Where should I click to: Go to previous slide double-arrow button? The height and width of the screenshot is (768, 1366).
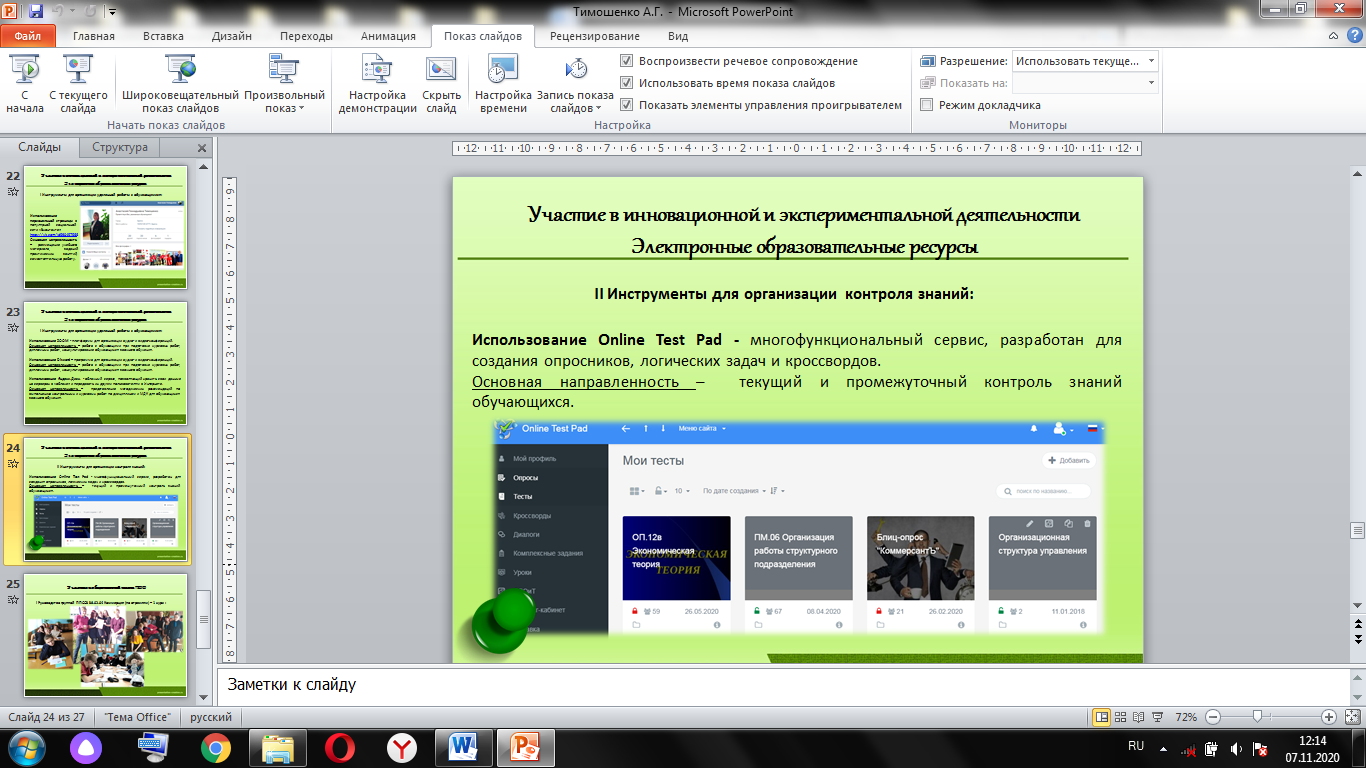click(x=1357, y=622)
